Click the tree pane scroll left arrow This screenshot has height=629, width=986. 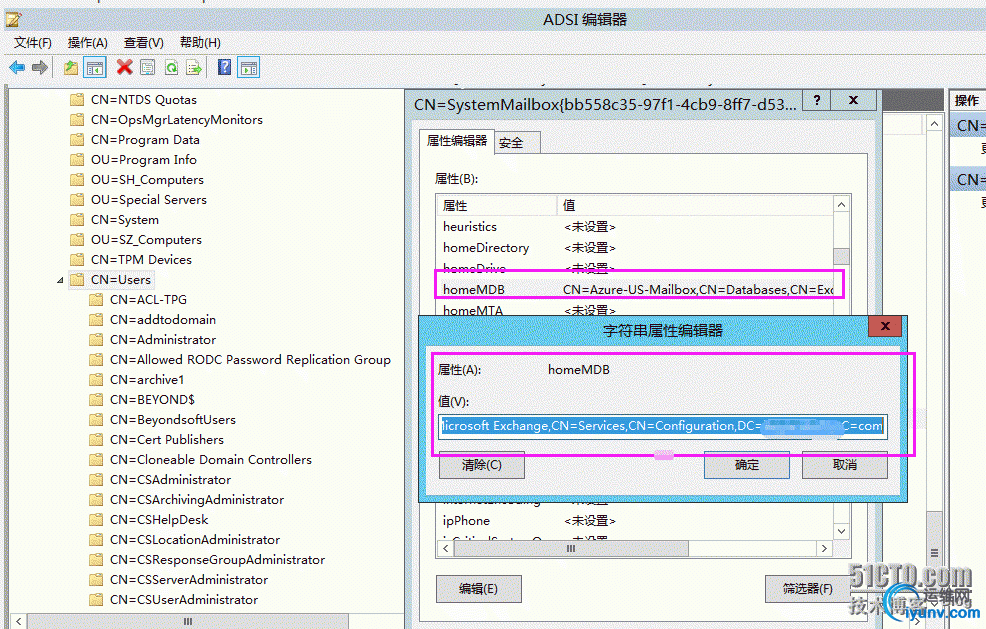pos(19,621)
